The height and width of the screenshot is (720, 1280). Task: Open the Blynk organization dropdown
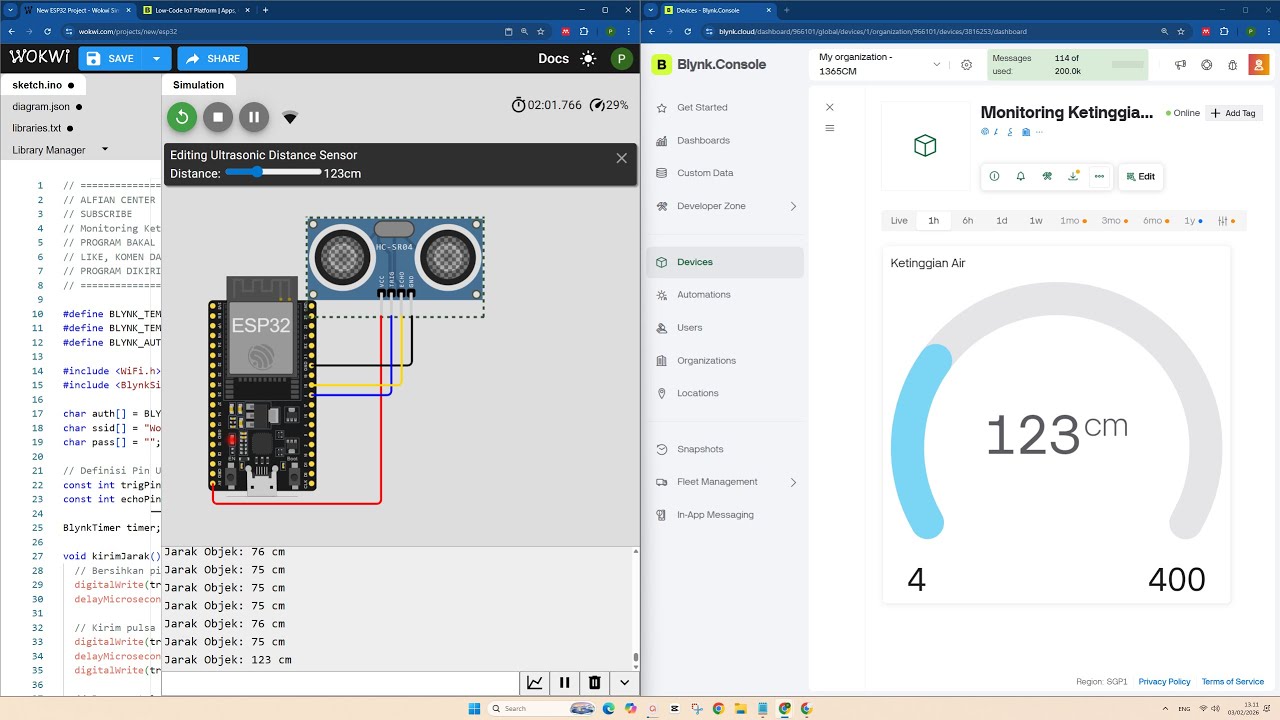(x=880, y=64)
